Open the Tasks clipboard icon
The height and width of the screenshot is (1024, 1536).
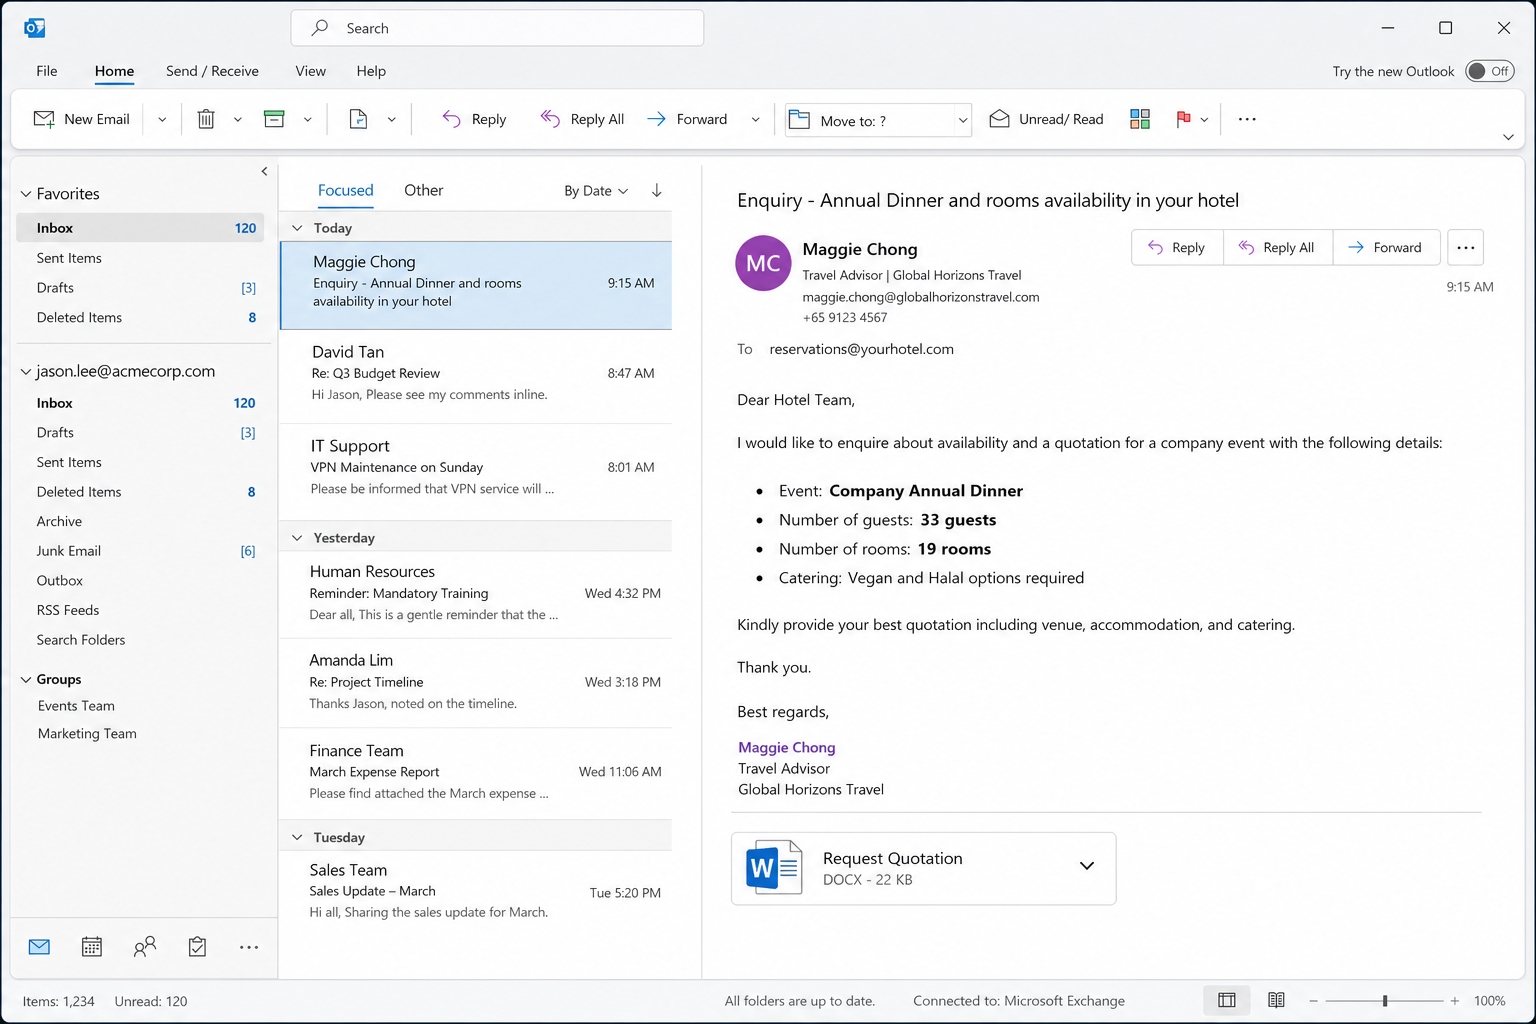click(x=198, y=947)
